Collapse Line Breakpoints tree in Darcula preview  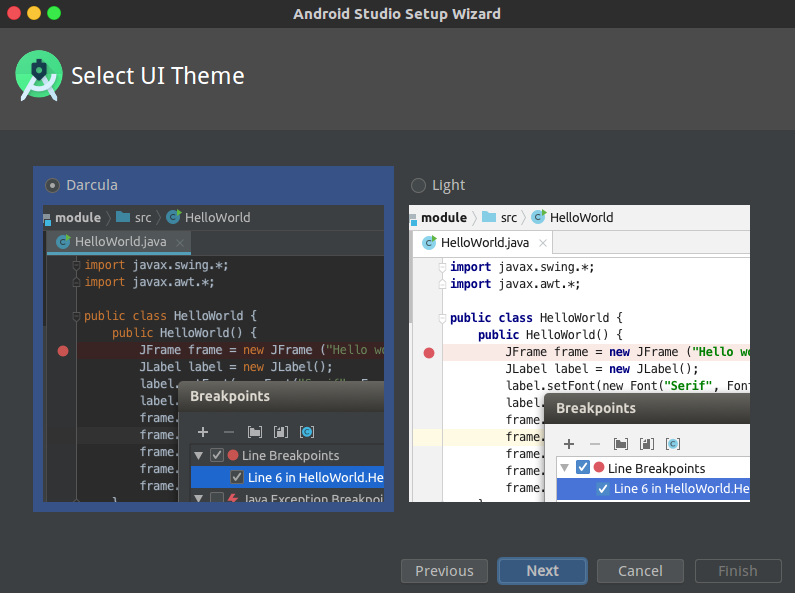(x=199, y=456)
